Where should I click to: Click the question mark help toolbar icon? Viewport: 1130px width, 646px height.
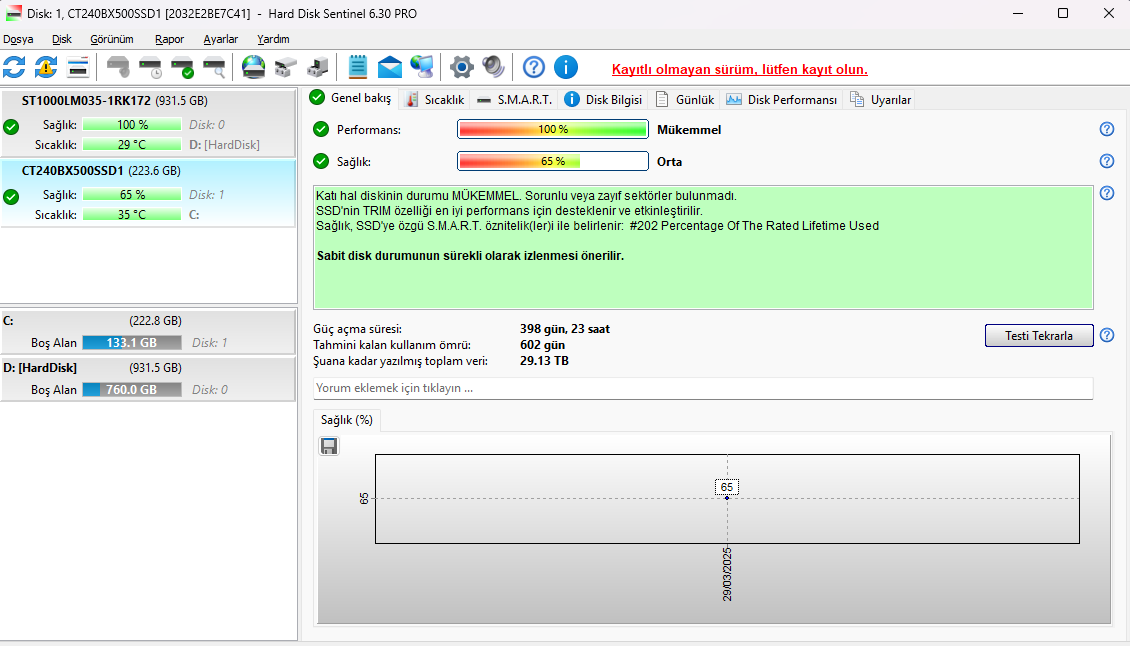click(x=534, y=67)
